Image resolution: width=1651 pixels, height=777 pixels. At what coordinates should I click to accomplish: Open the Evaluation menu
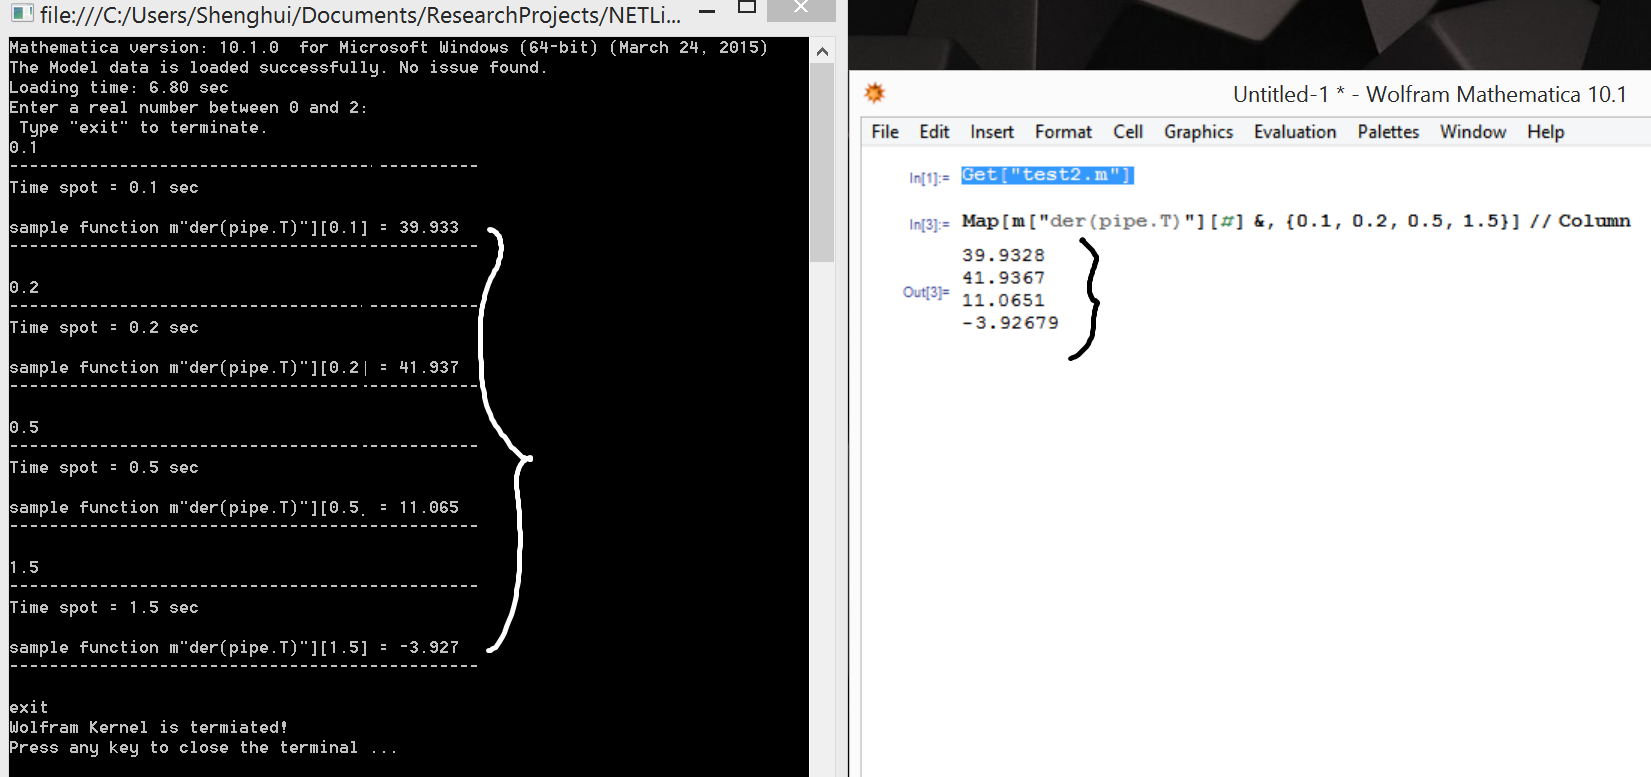(x=1295, y=132)
